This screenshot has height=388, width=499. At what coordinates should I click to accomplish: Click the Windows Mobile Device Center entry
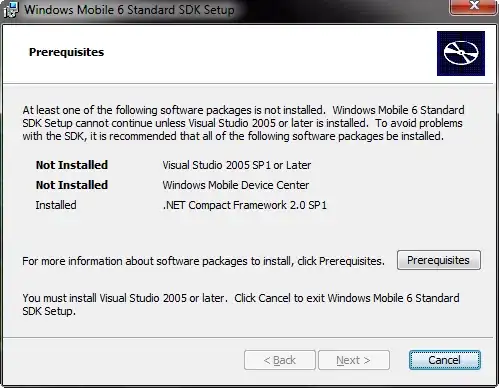pyautogui.click(x=236, y=185)
